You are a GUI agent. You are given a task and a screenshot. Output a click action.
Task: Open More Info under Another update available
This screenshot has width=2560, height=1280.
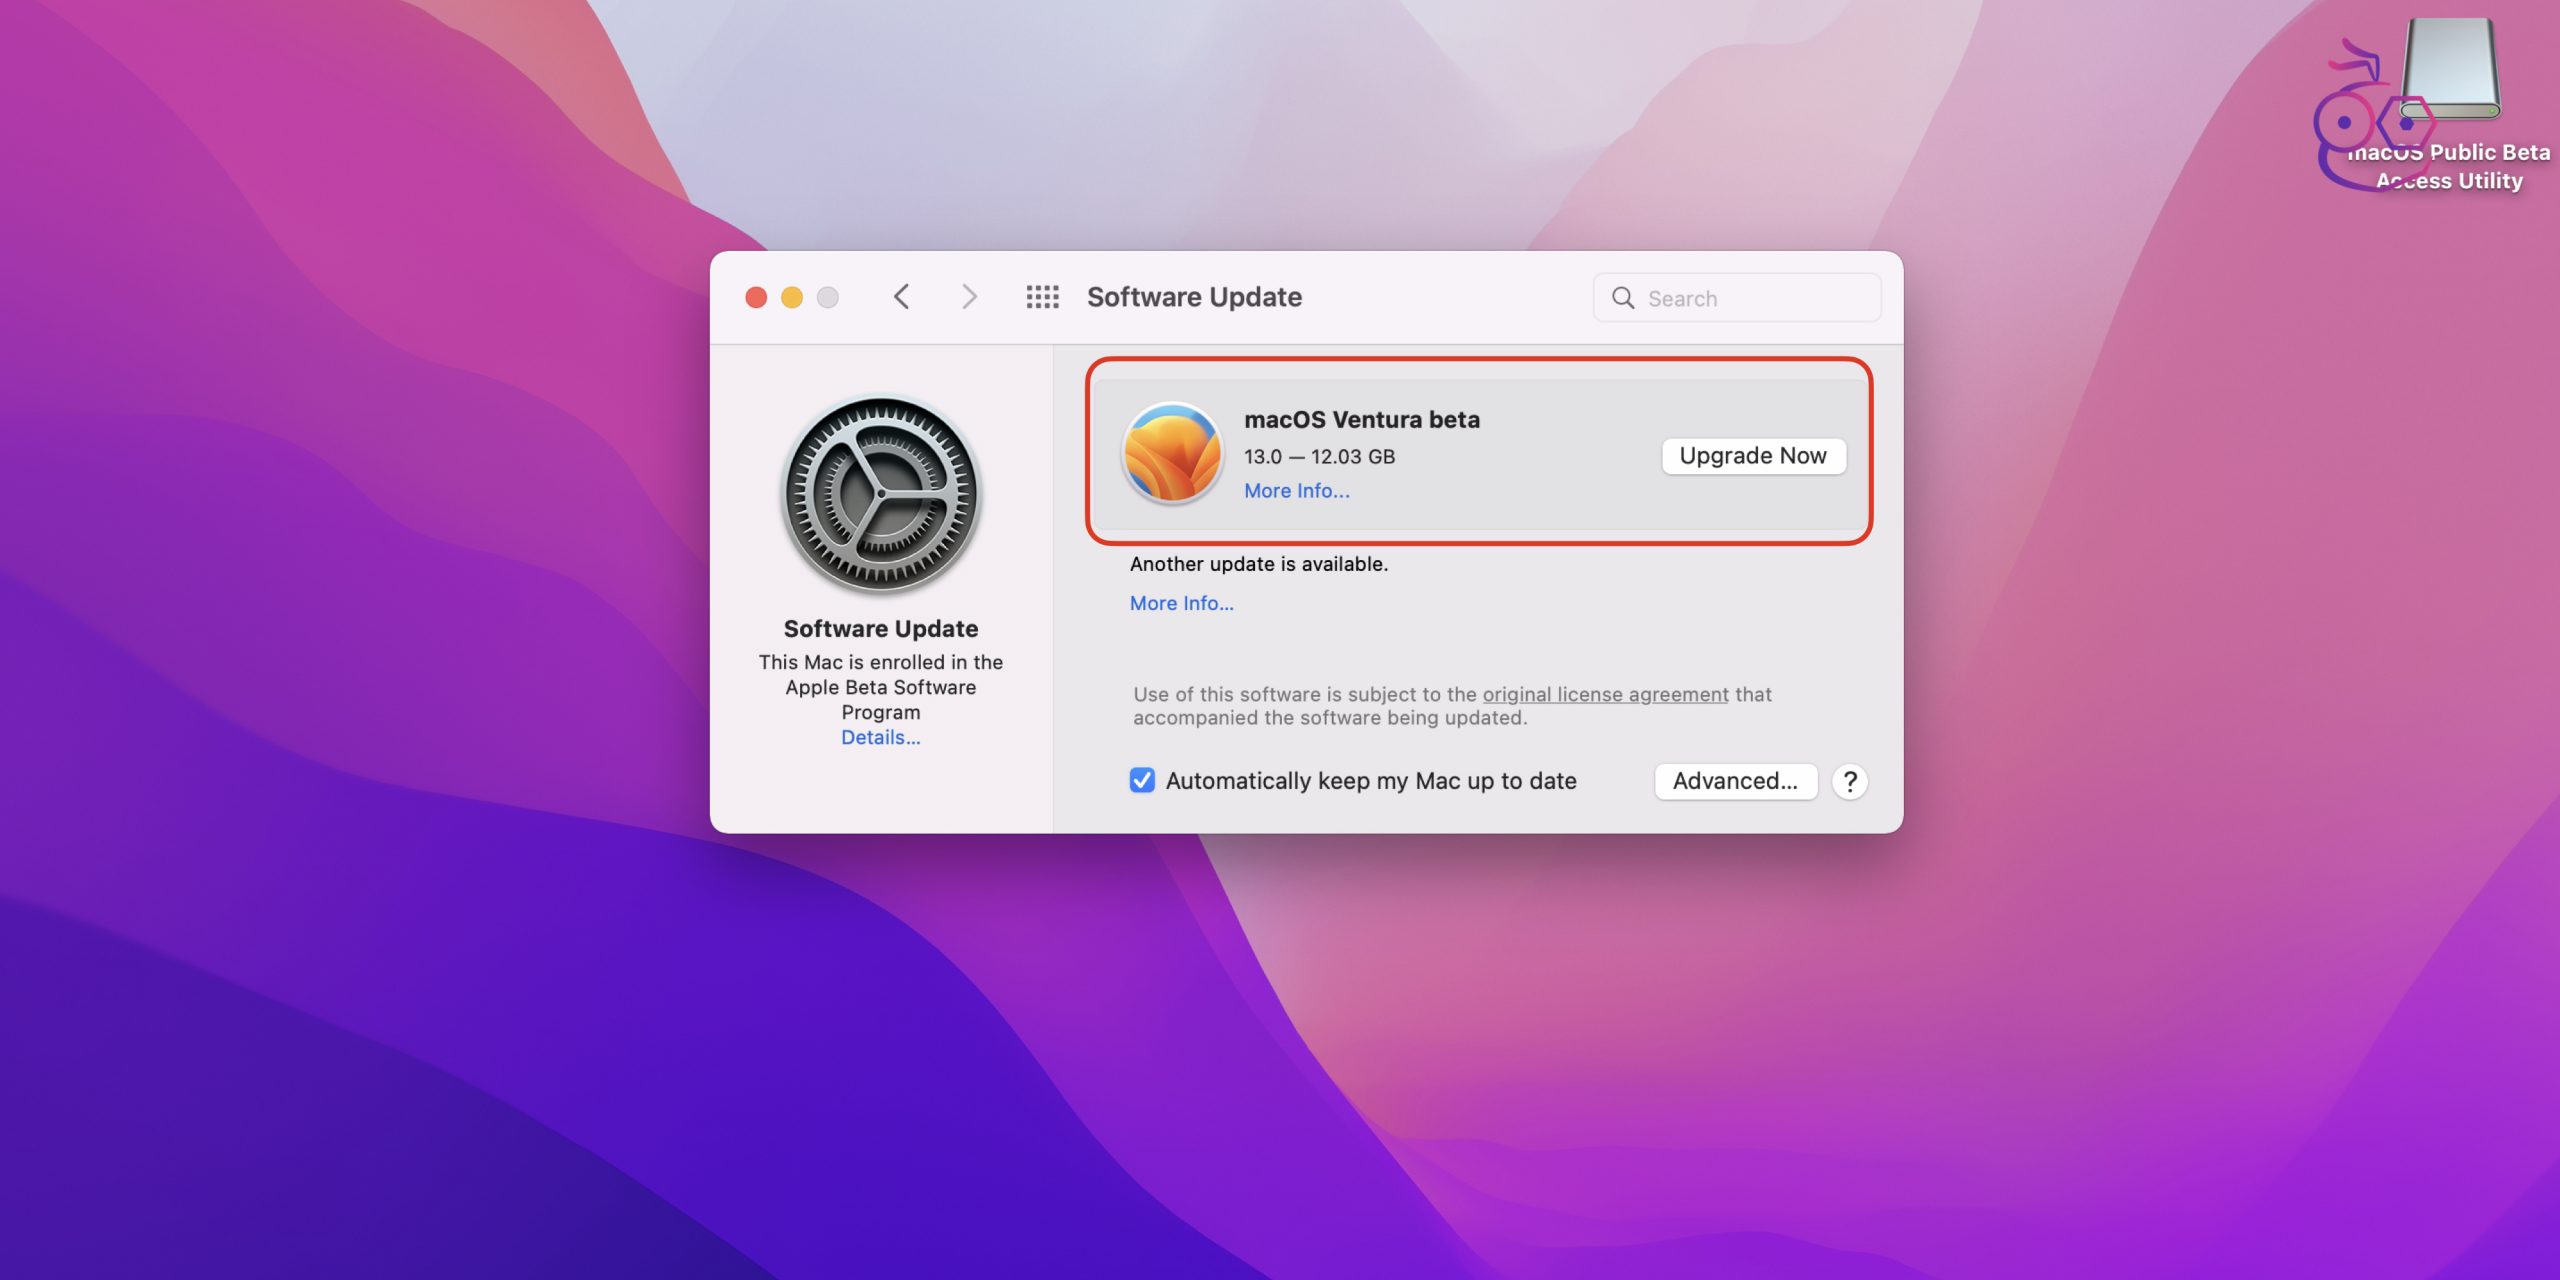point(1181,603)
